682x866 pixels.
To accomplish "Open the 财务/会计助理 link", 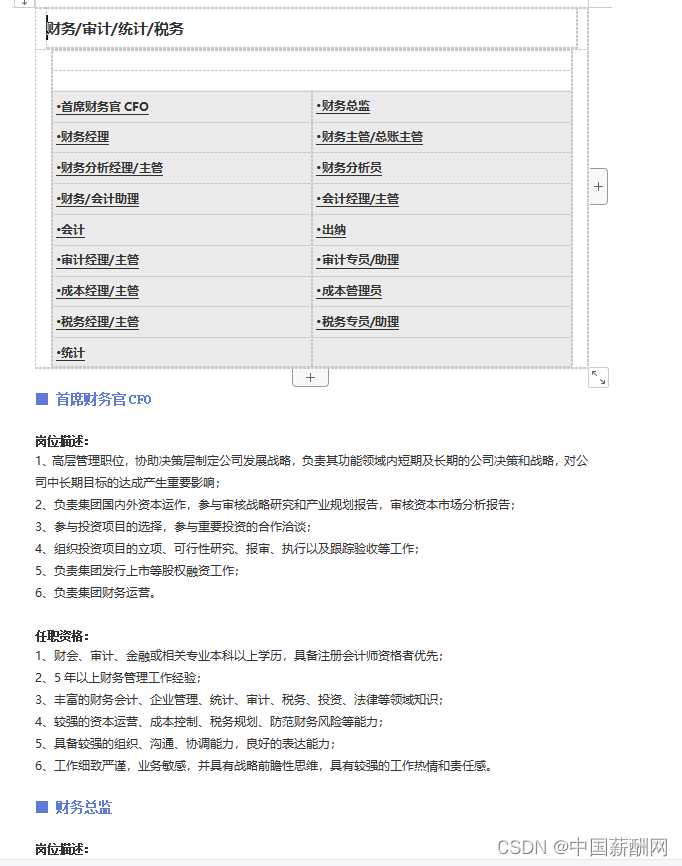I will pos(97,199).
